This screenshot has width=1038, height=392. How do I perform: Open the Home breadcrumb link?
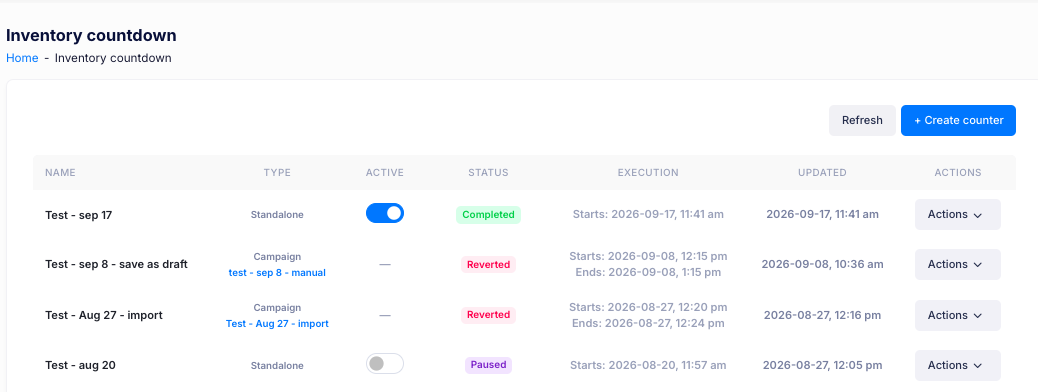[22, 58]
